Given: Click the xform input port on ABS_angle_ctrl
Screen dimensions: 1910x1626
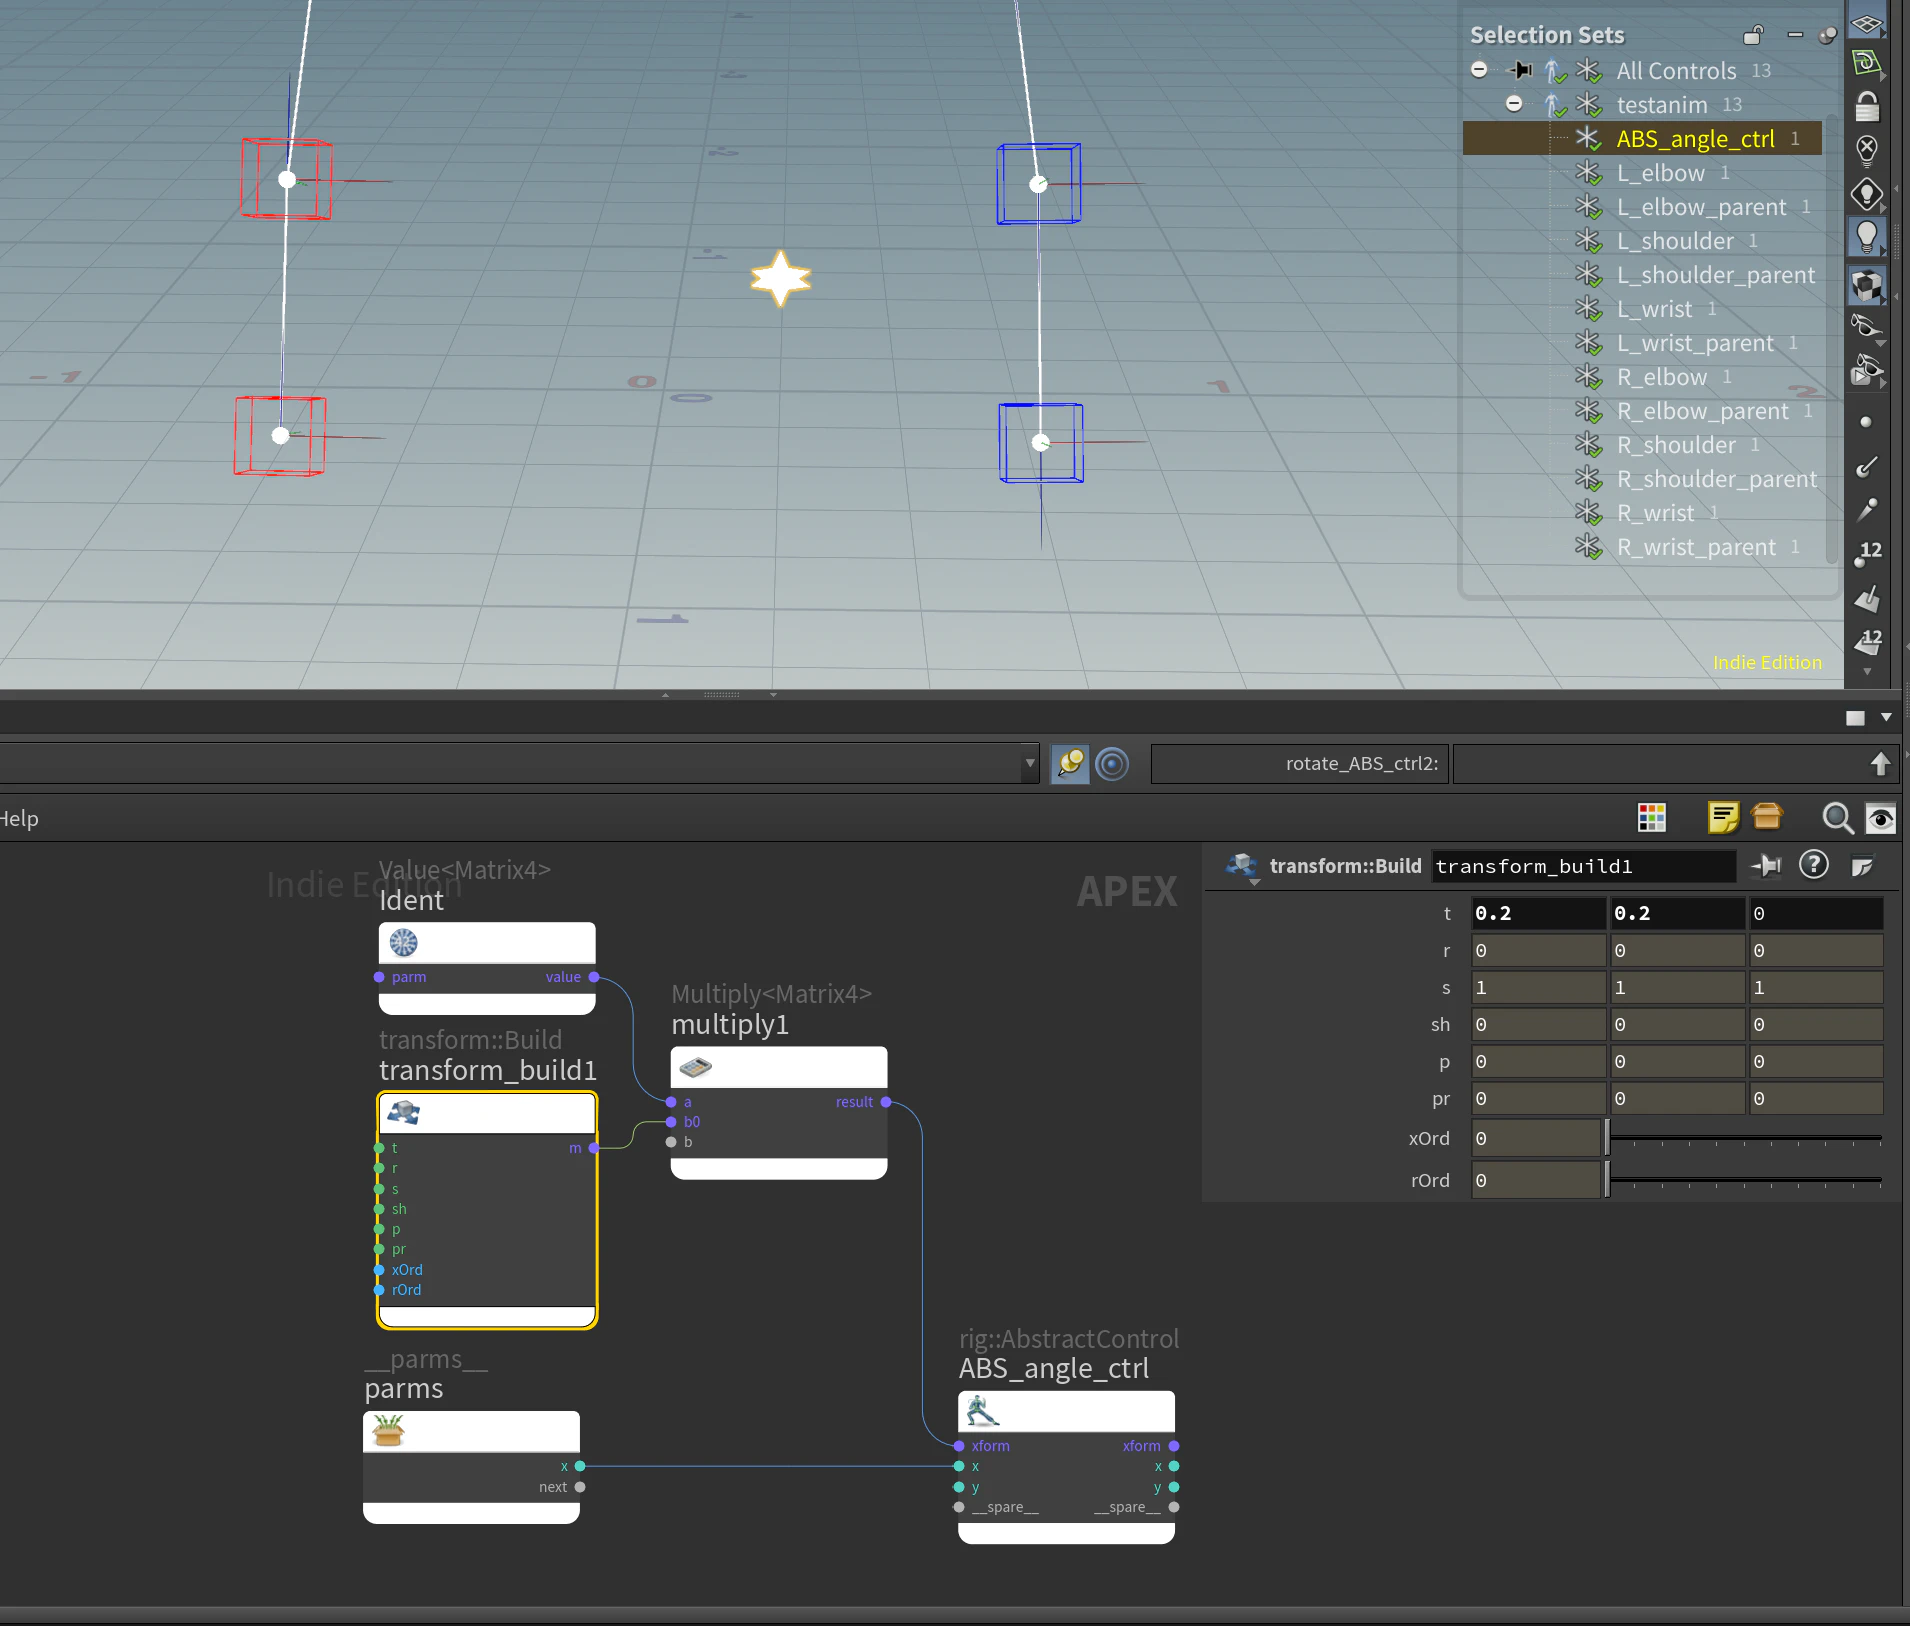Looking at the screenshot, I should click(959, 1446).
